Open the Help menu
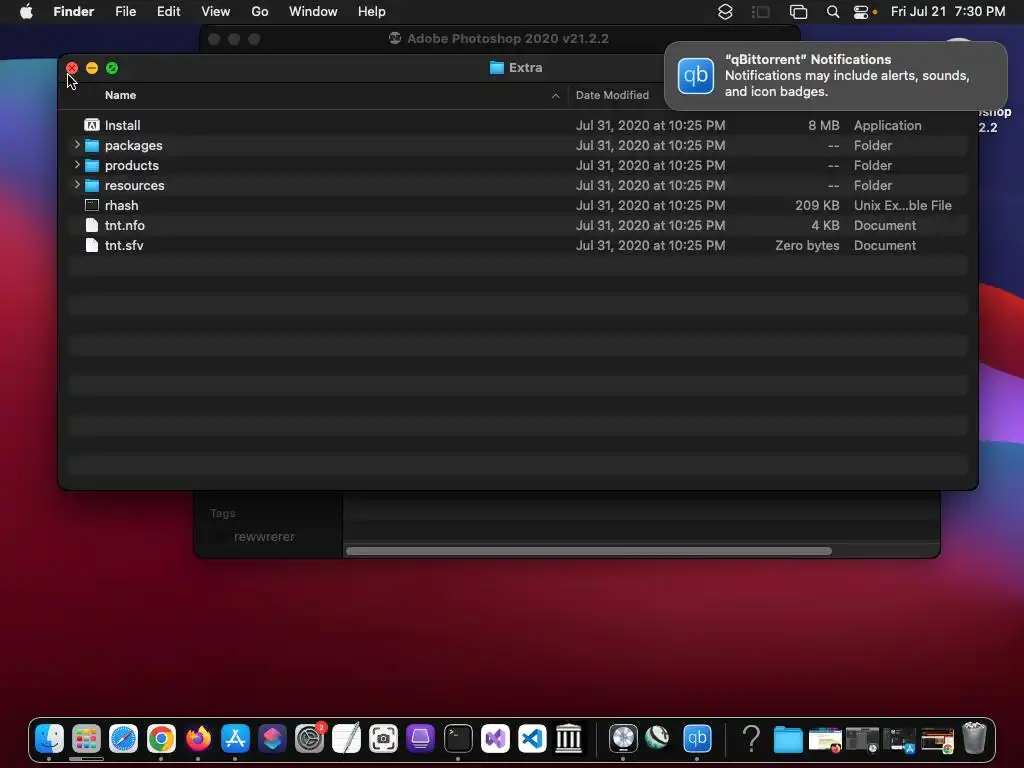 coord(372,12)
